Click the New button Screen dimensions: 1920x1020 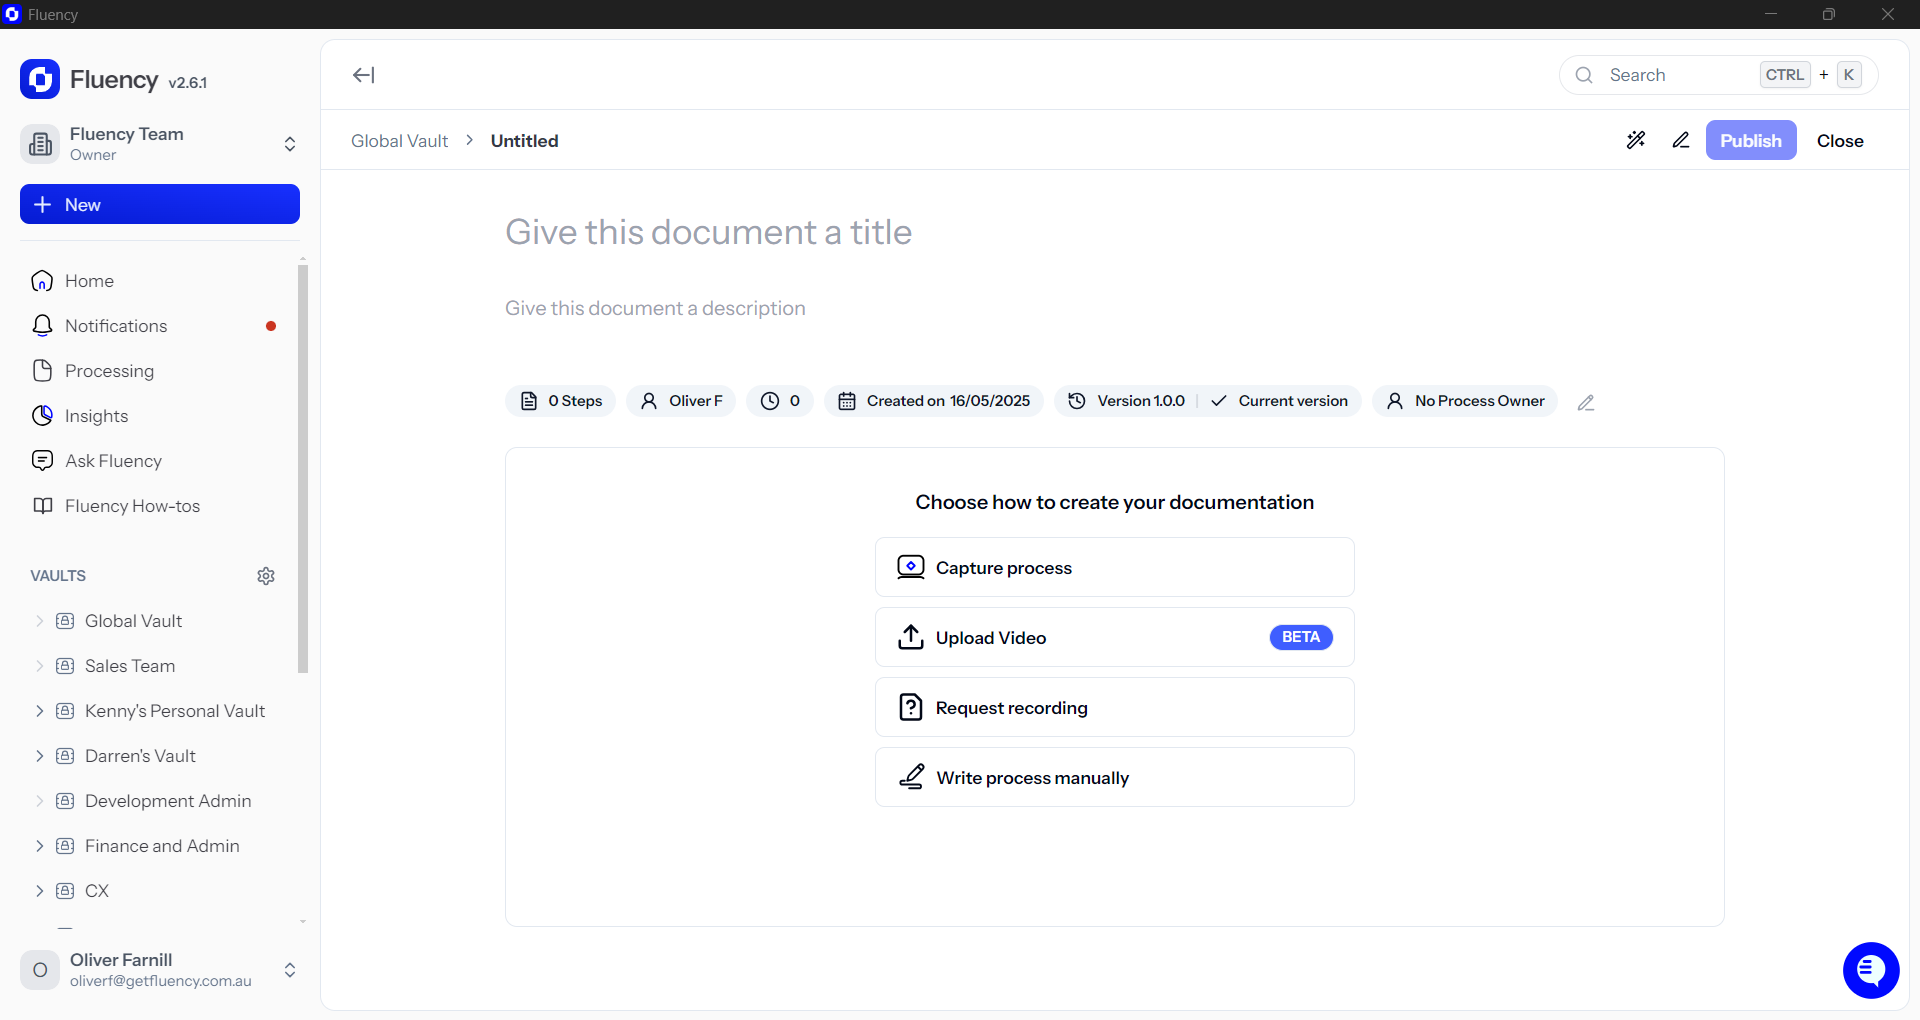click(160, 204)
